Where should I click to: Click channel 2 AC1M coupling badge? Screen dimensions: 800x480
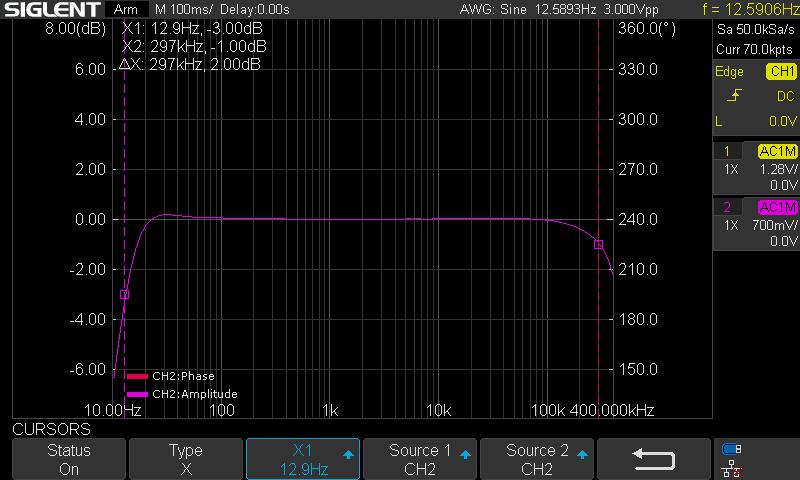coord(778,207)
